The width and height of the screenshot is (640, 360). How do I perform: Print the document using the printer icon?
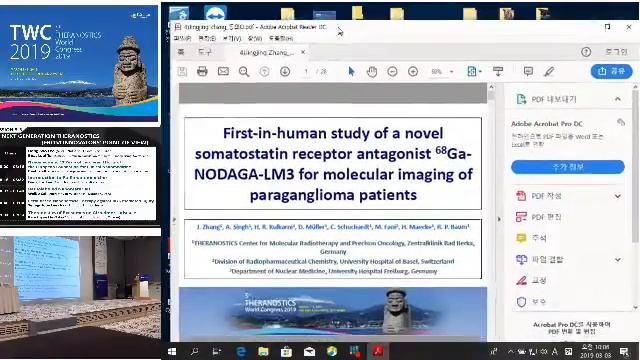point(202,71)
